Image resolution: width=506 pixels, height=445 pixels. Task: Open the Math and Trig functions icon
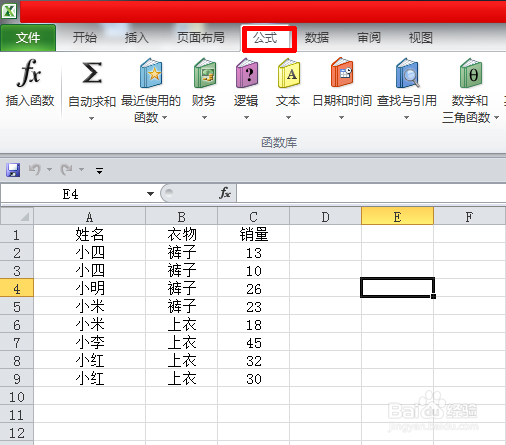[x=471, y=73]
